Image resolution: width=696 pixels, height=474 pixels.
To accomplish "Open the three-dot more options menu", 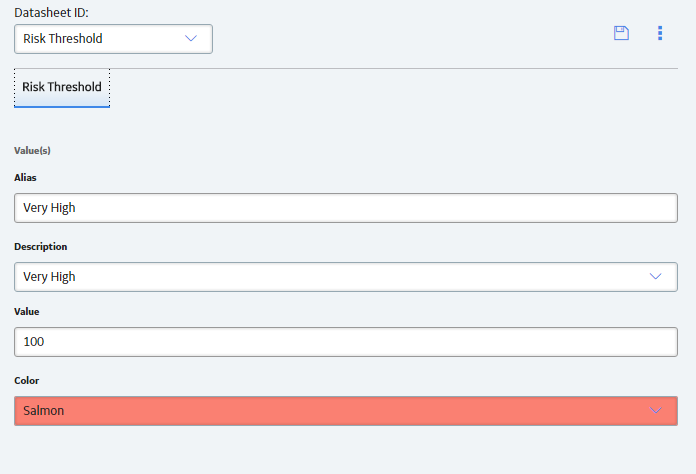I will click(x=660, y=33).
